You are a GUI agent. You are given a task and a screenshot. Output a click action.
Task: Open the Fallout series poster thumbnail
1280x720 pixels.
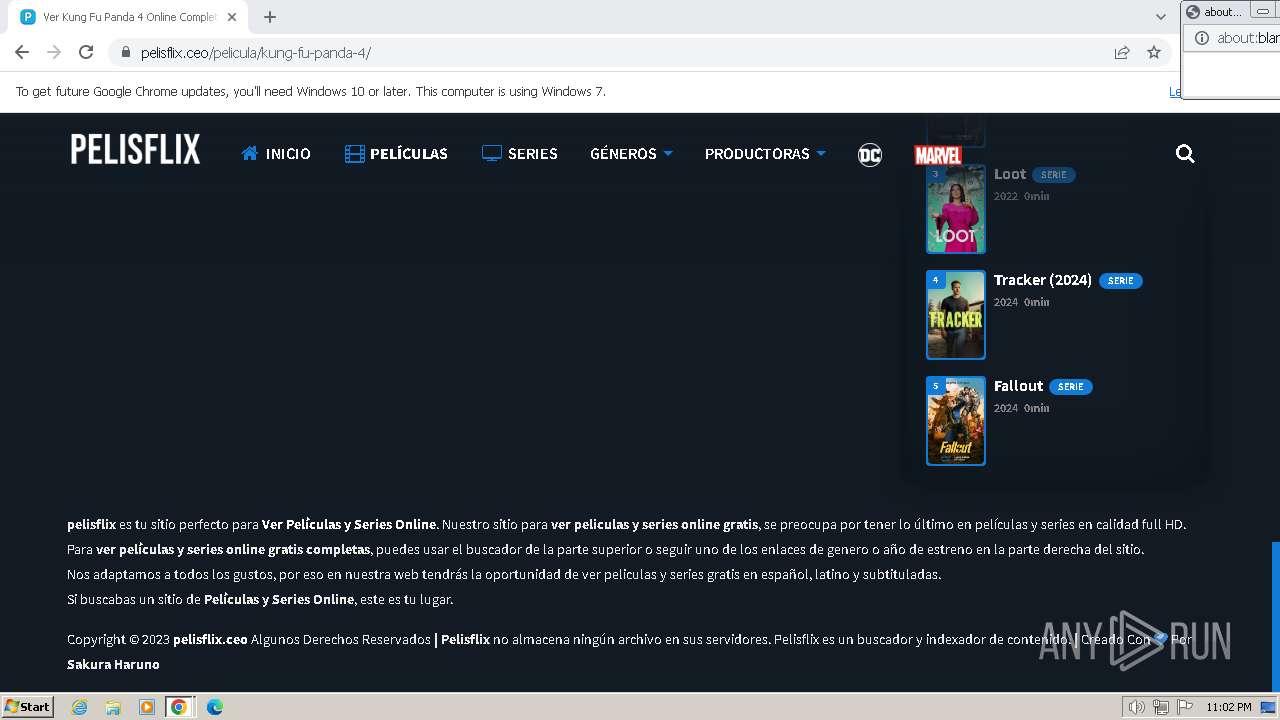(x=956, y=421)
